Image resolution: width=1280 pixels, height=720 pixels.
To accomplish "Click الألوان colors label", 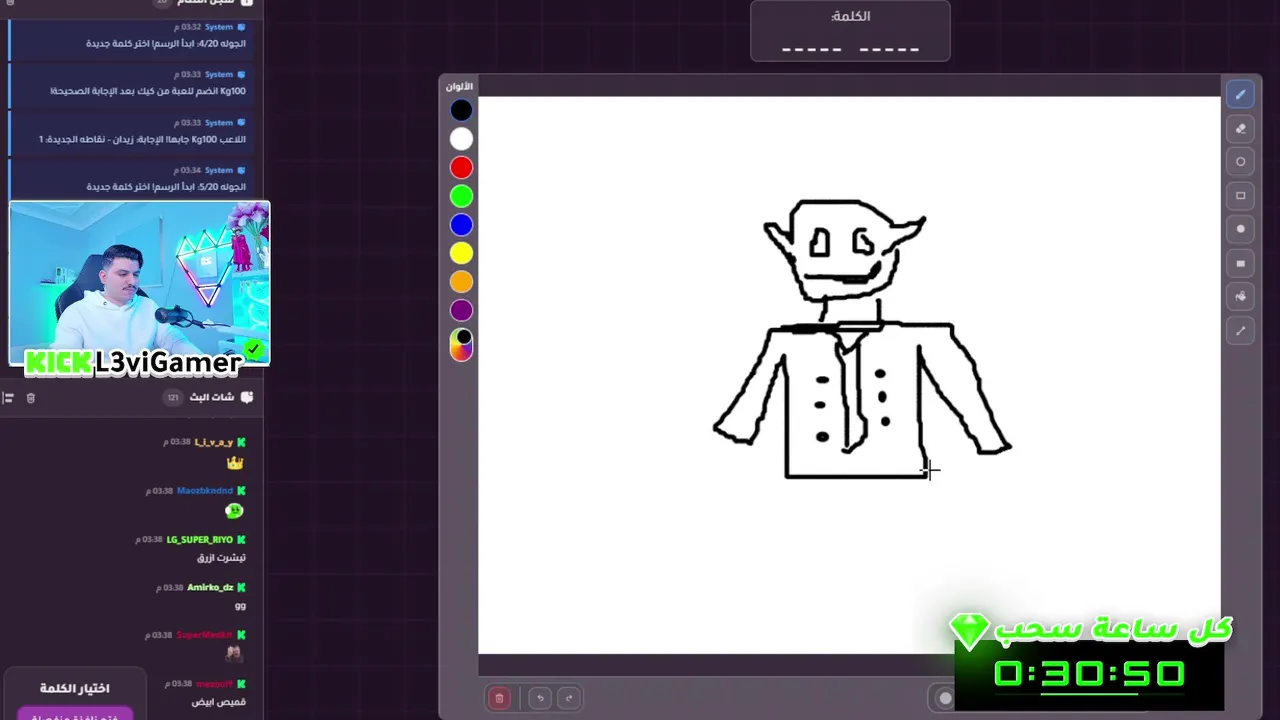I will [x=460, y=87].
